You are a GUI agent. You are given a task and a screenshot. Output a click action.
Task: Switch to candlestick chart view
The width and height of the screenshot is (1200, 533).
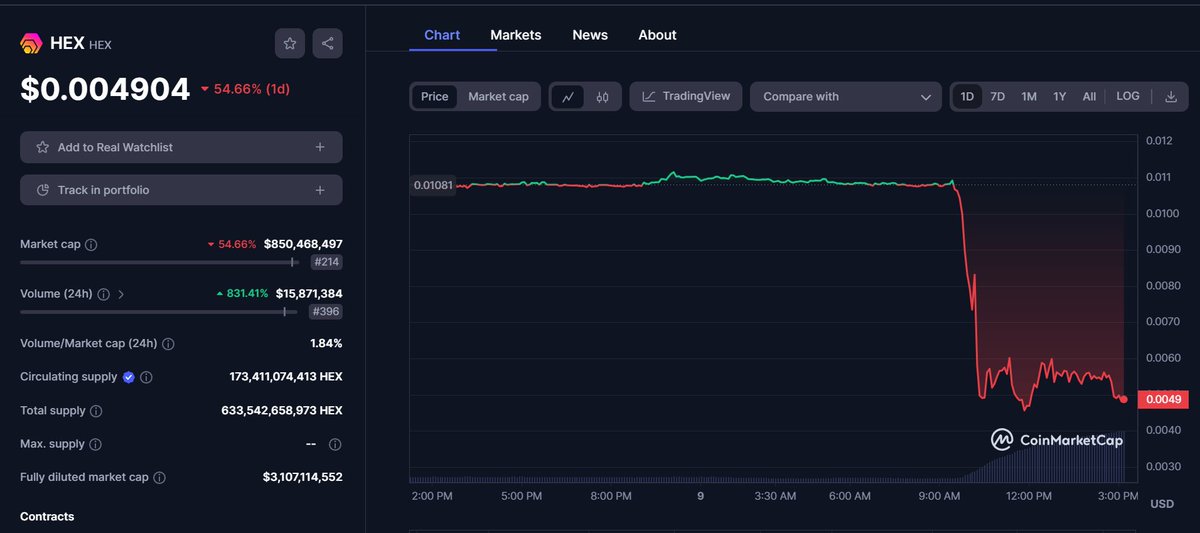[602, 97]
